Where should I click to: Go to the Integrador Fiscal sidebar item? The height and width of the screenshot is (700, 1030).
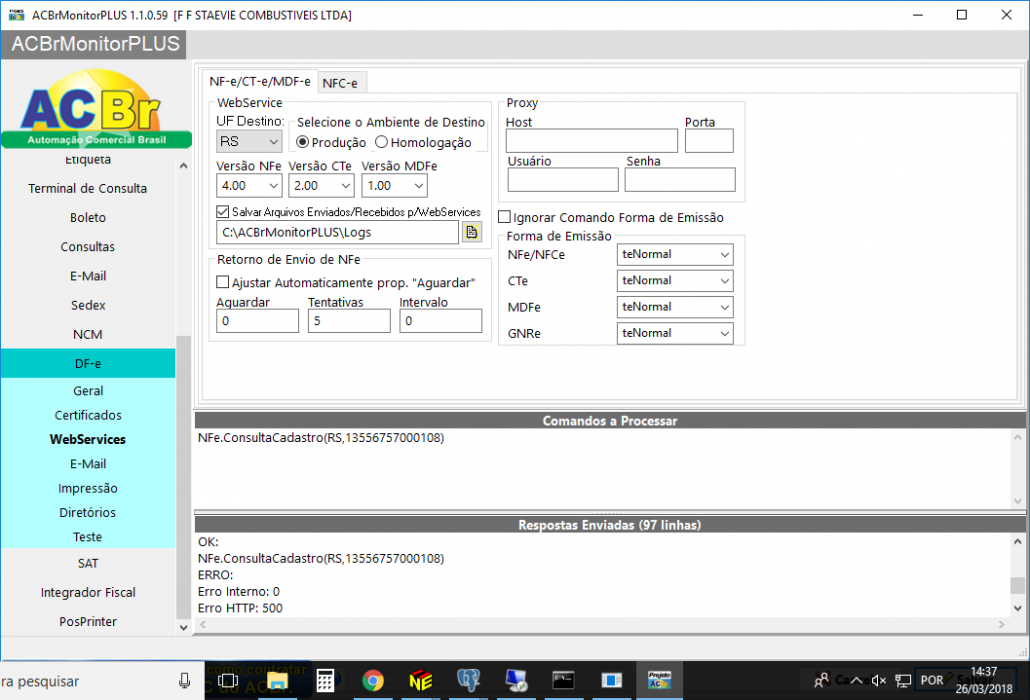(88, 592)
